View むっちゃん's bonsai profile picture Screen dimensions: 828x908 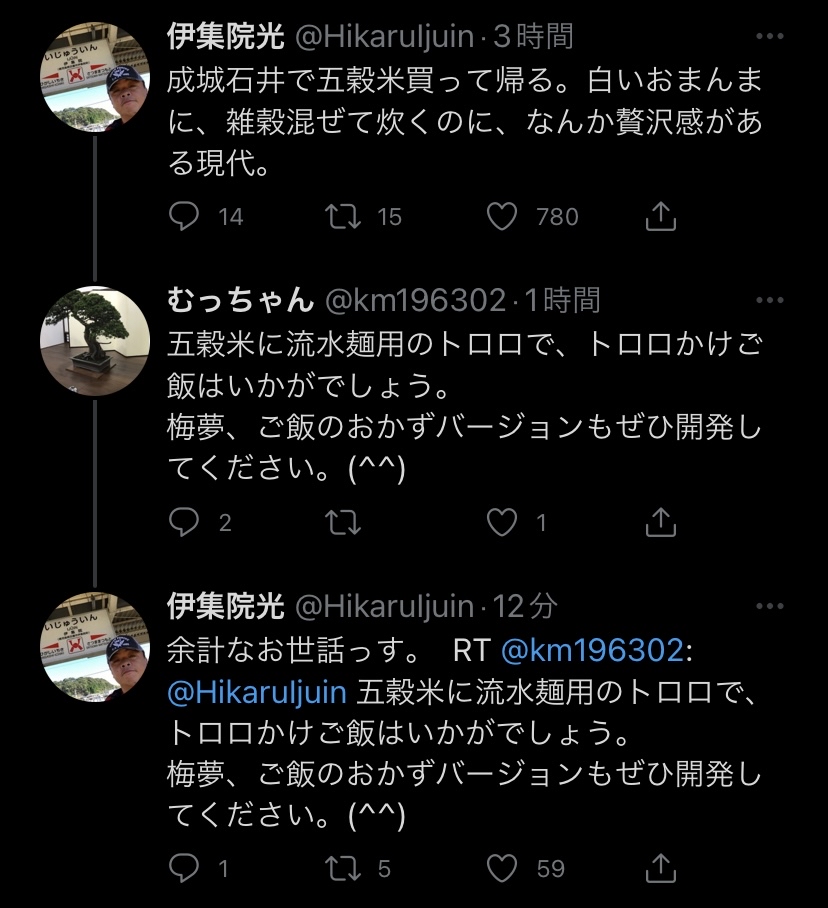click(x=95, y=341)
